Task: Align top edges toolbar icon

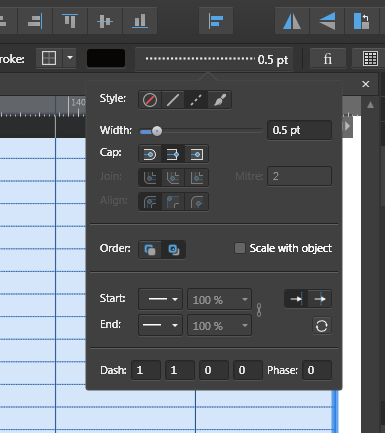Action: (x=70, y=21)
